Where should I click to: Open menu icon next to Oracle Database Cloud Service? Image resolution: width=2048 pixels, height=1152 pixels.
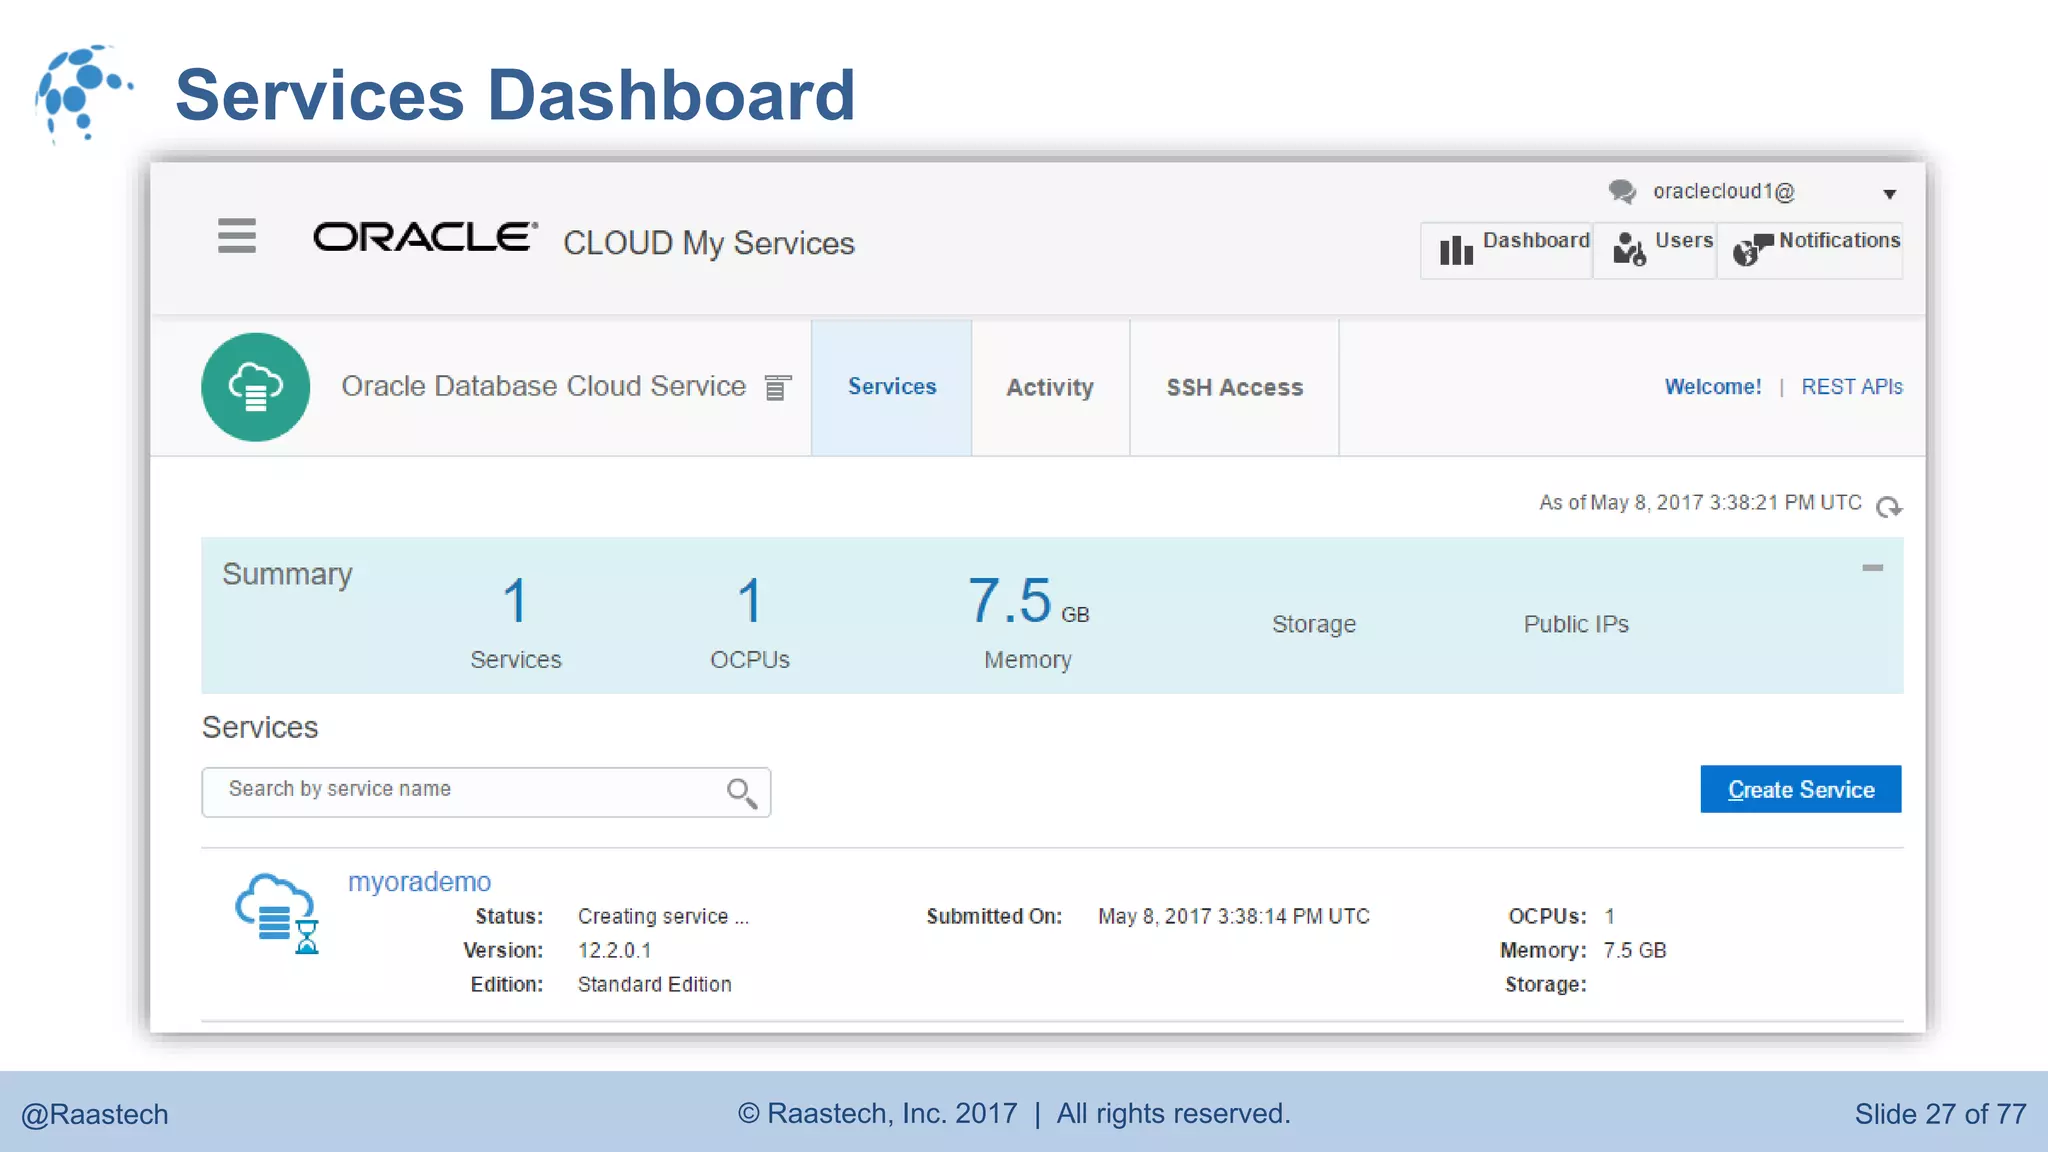point(777,387)
